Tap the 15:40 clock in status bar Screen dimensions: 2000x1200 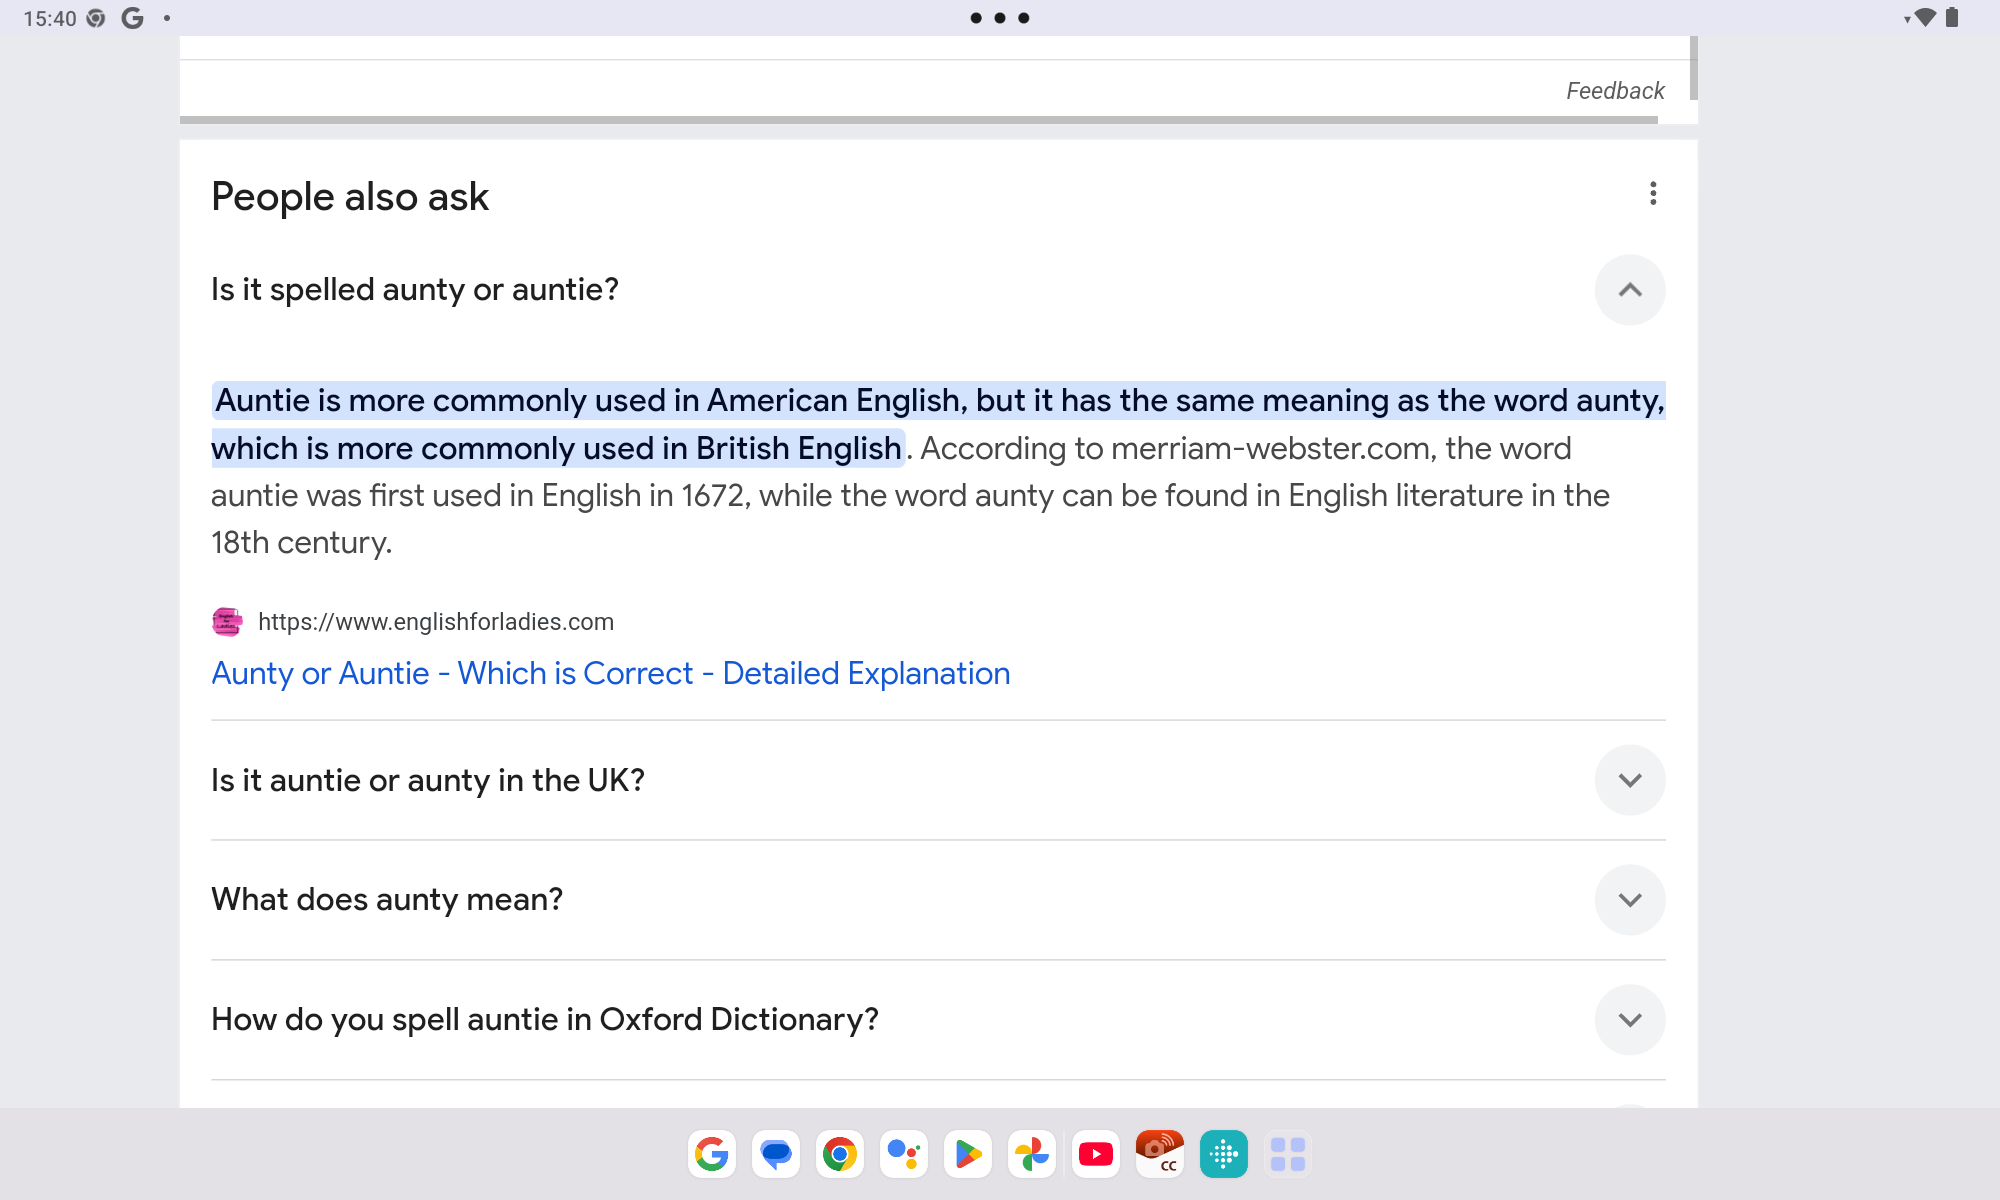50,18
